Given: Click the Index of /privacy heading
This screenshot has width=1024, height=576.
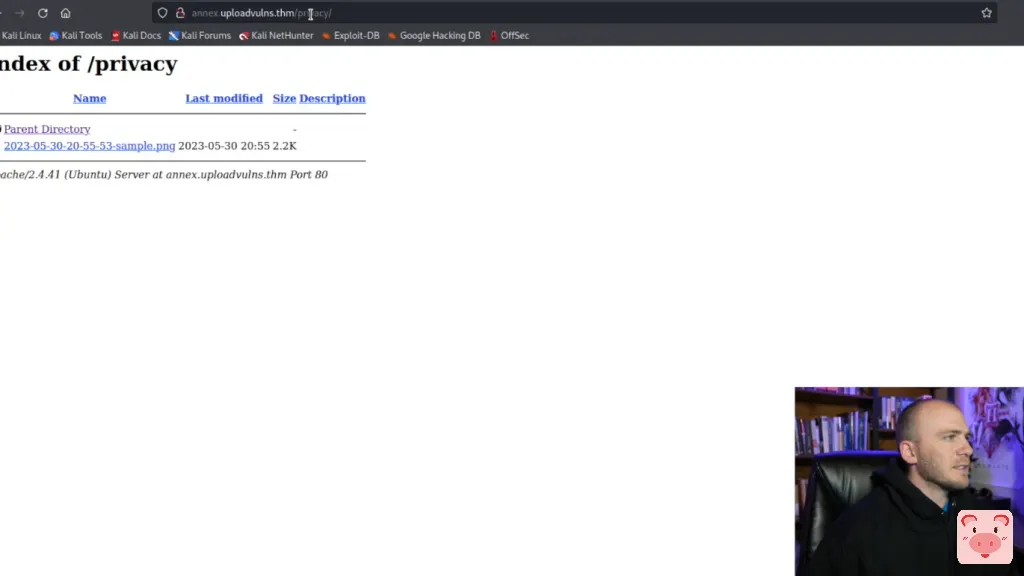Looking at the screenshot, I should click(x=88, y=64).
